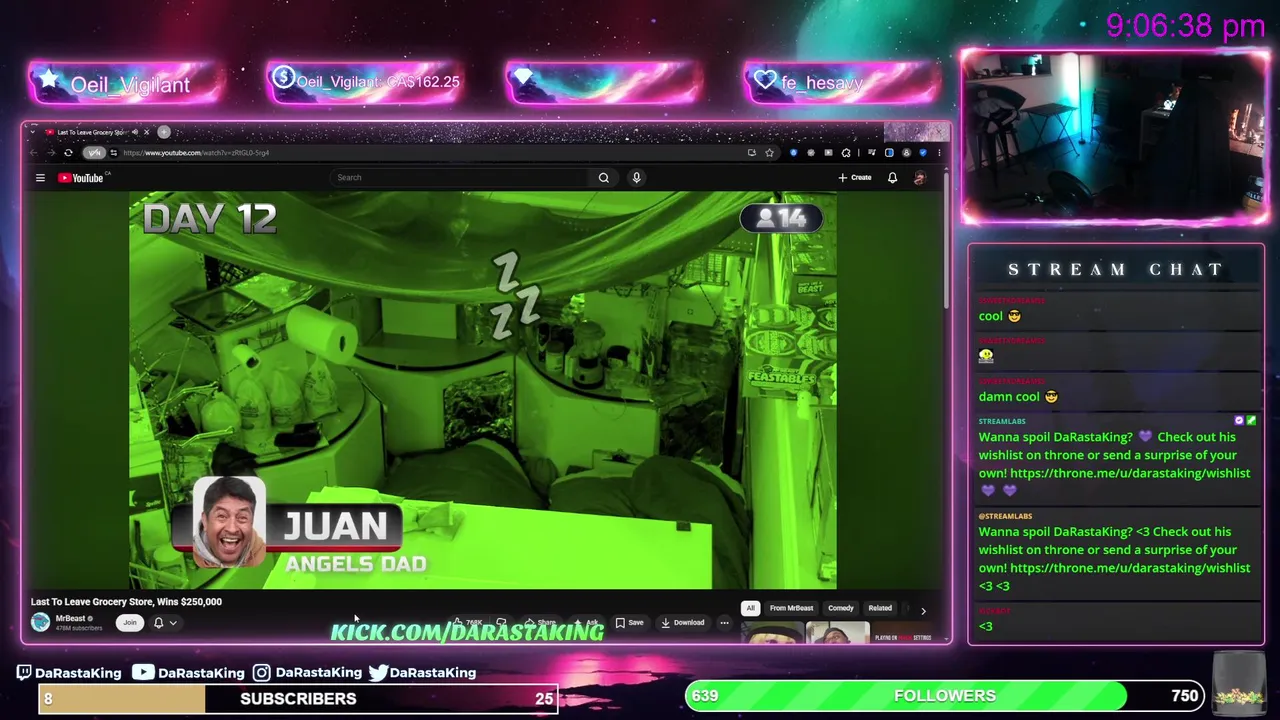
Task: Click the subscribers goal progress bar
Action: (x=298, y=698)
